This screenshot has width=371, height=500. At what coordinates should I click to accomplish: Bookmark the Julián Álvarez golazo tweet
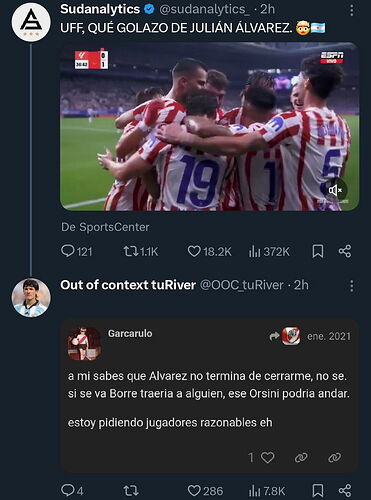coord(318,252)
